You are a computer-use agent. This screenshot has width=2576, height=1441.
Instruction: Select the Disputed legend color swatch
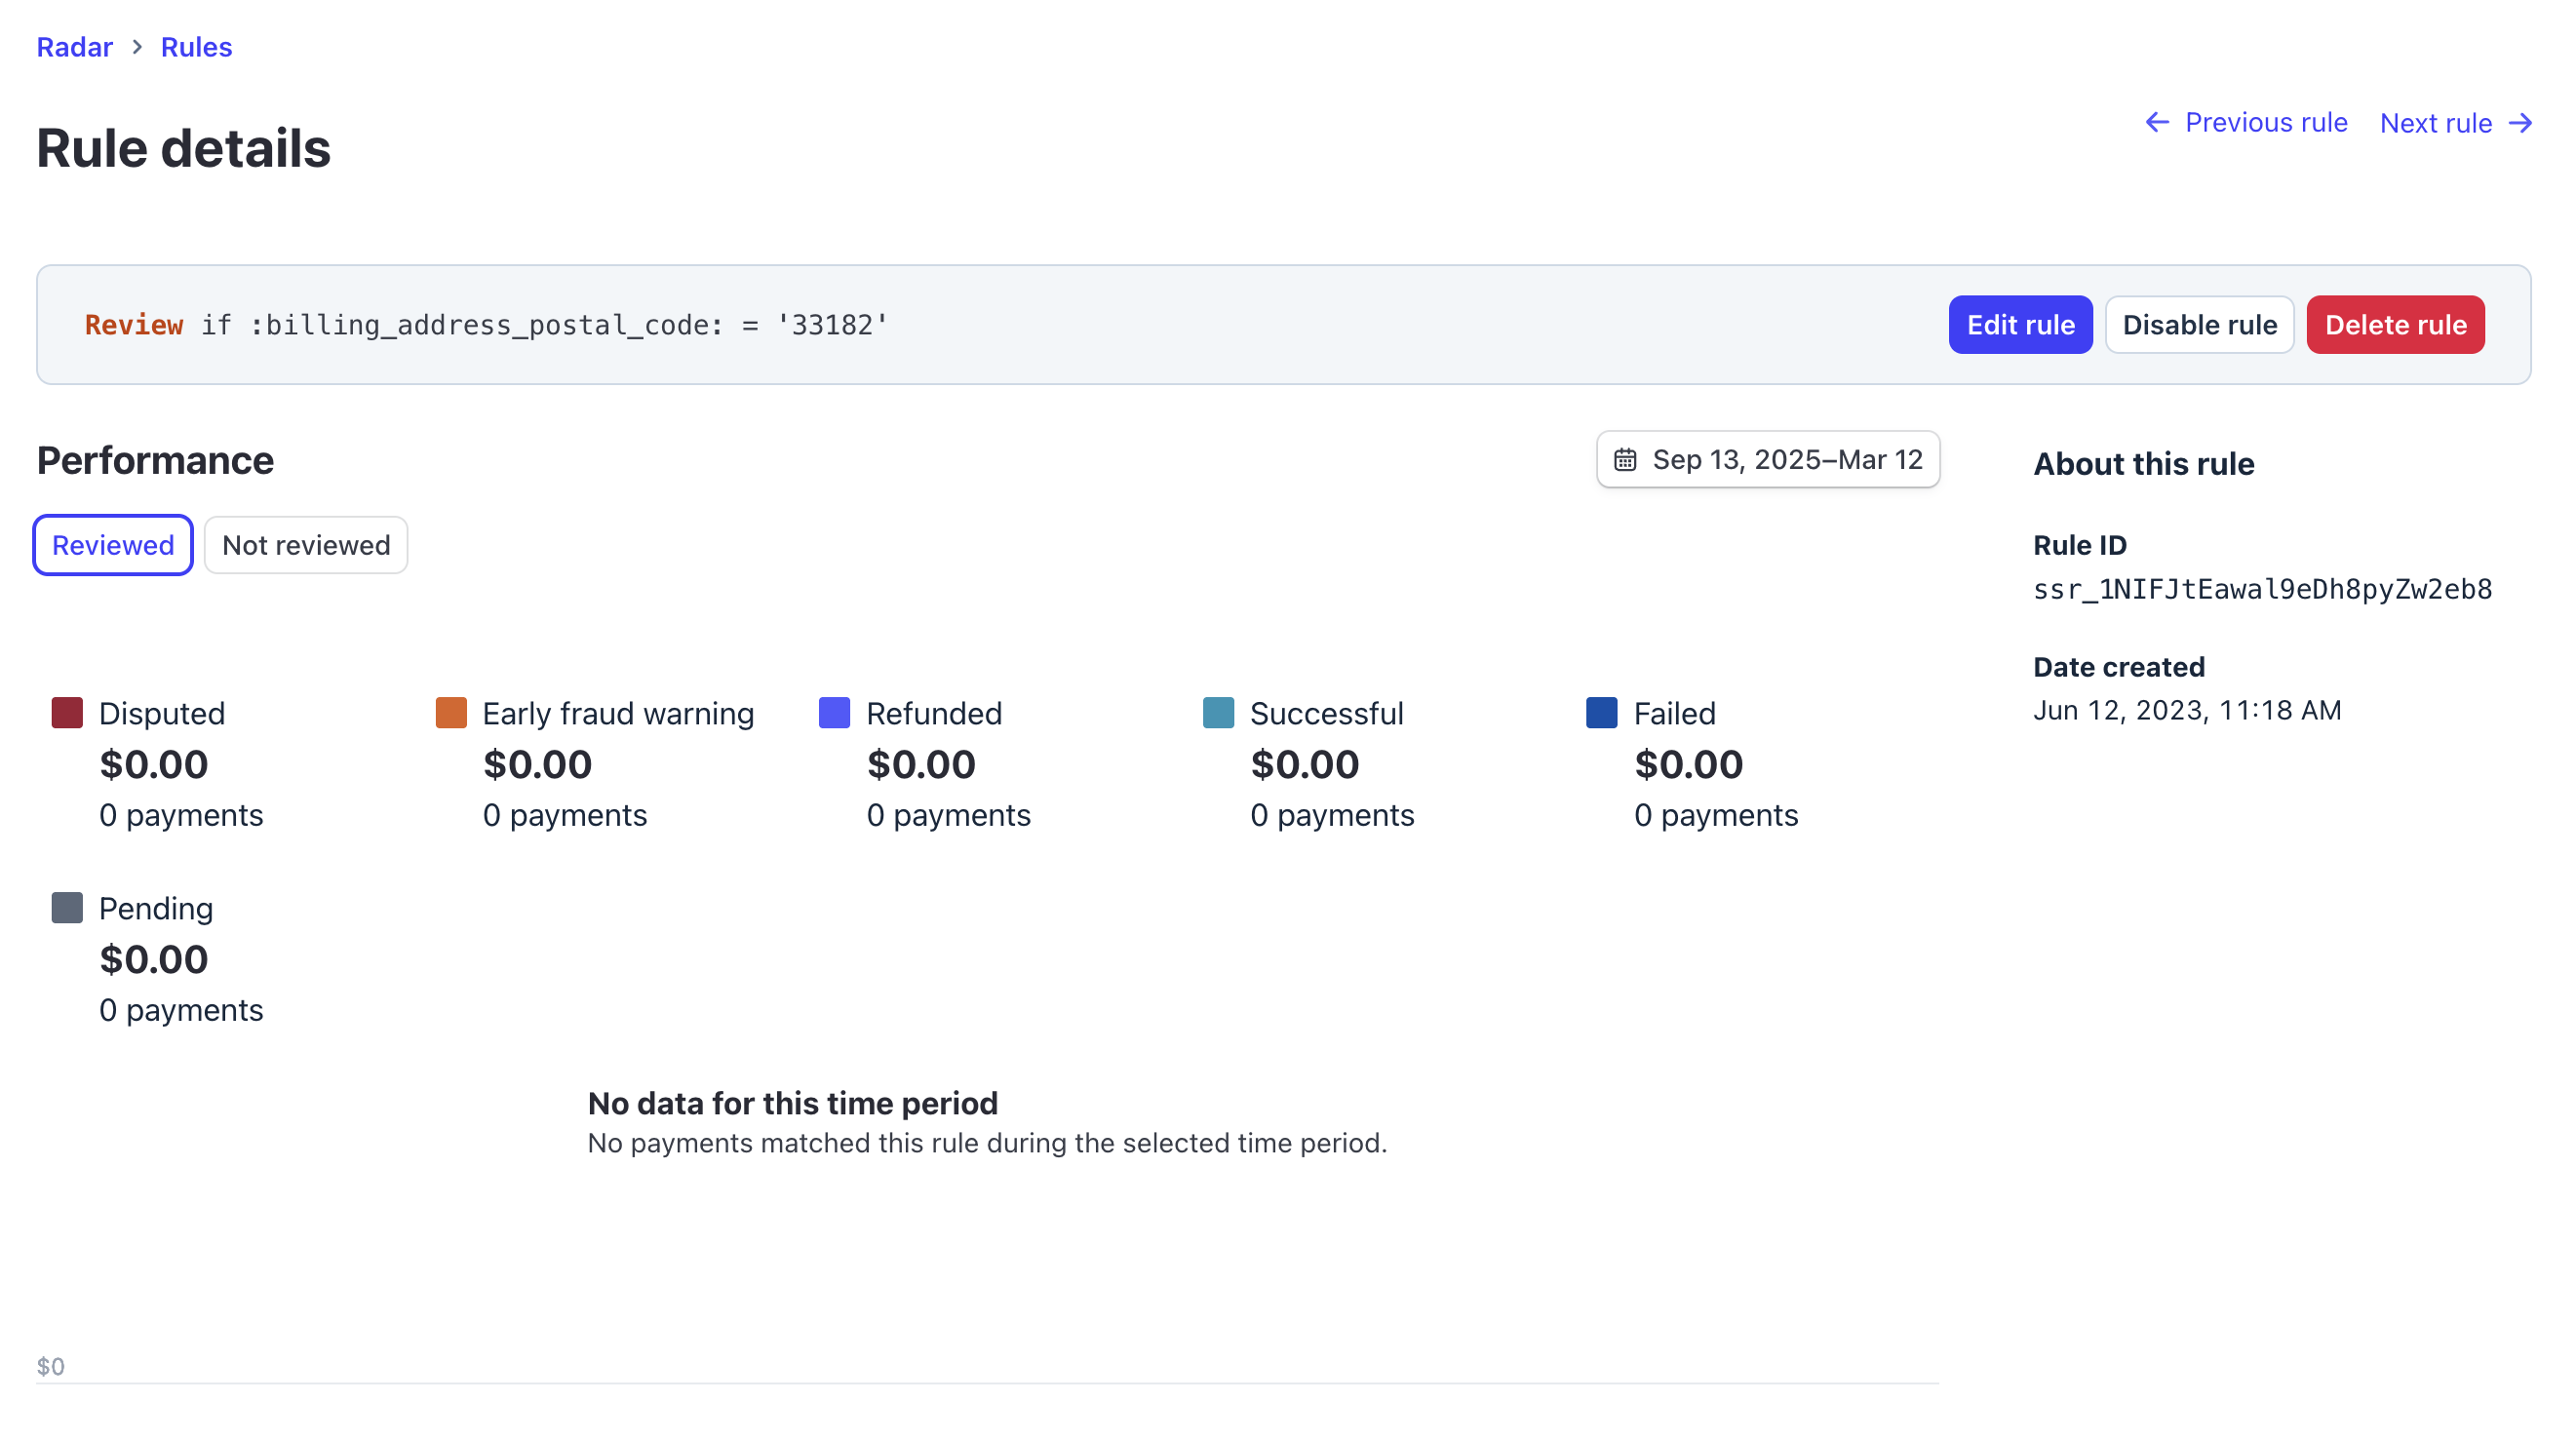point(67,713)
